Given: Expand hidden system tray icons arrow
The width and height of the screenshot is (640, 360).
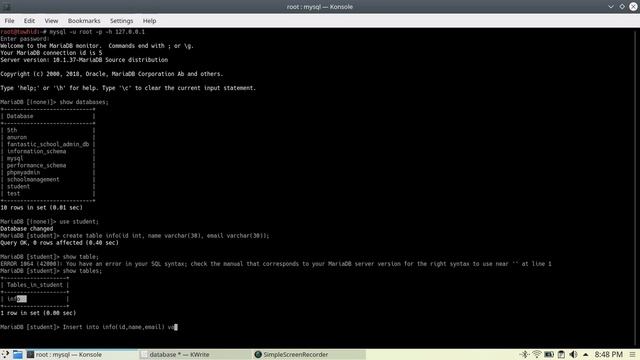Looking at the screenshot, I should pyautogui.click(x=586, y=355).
